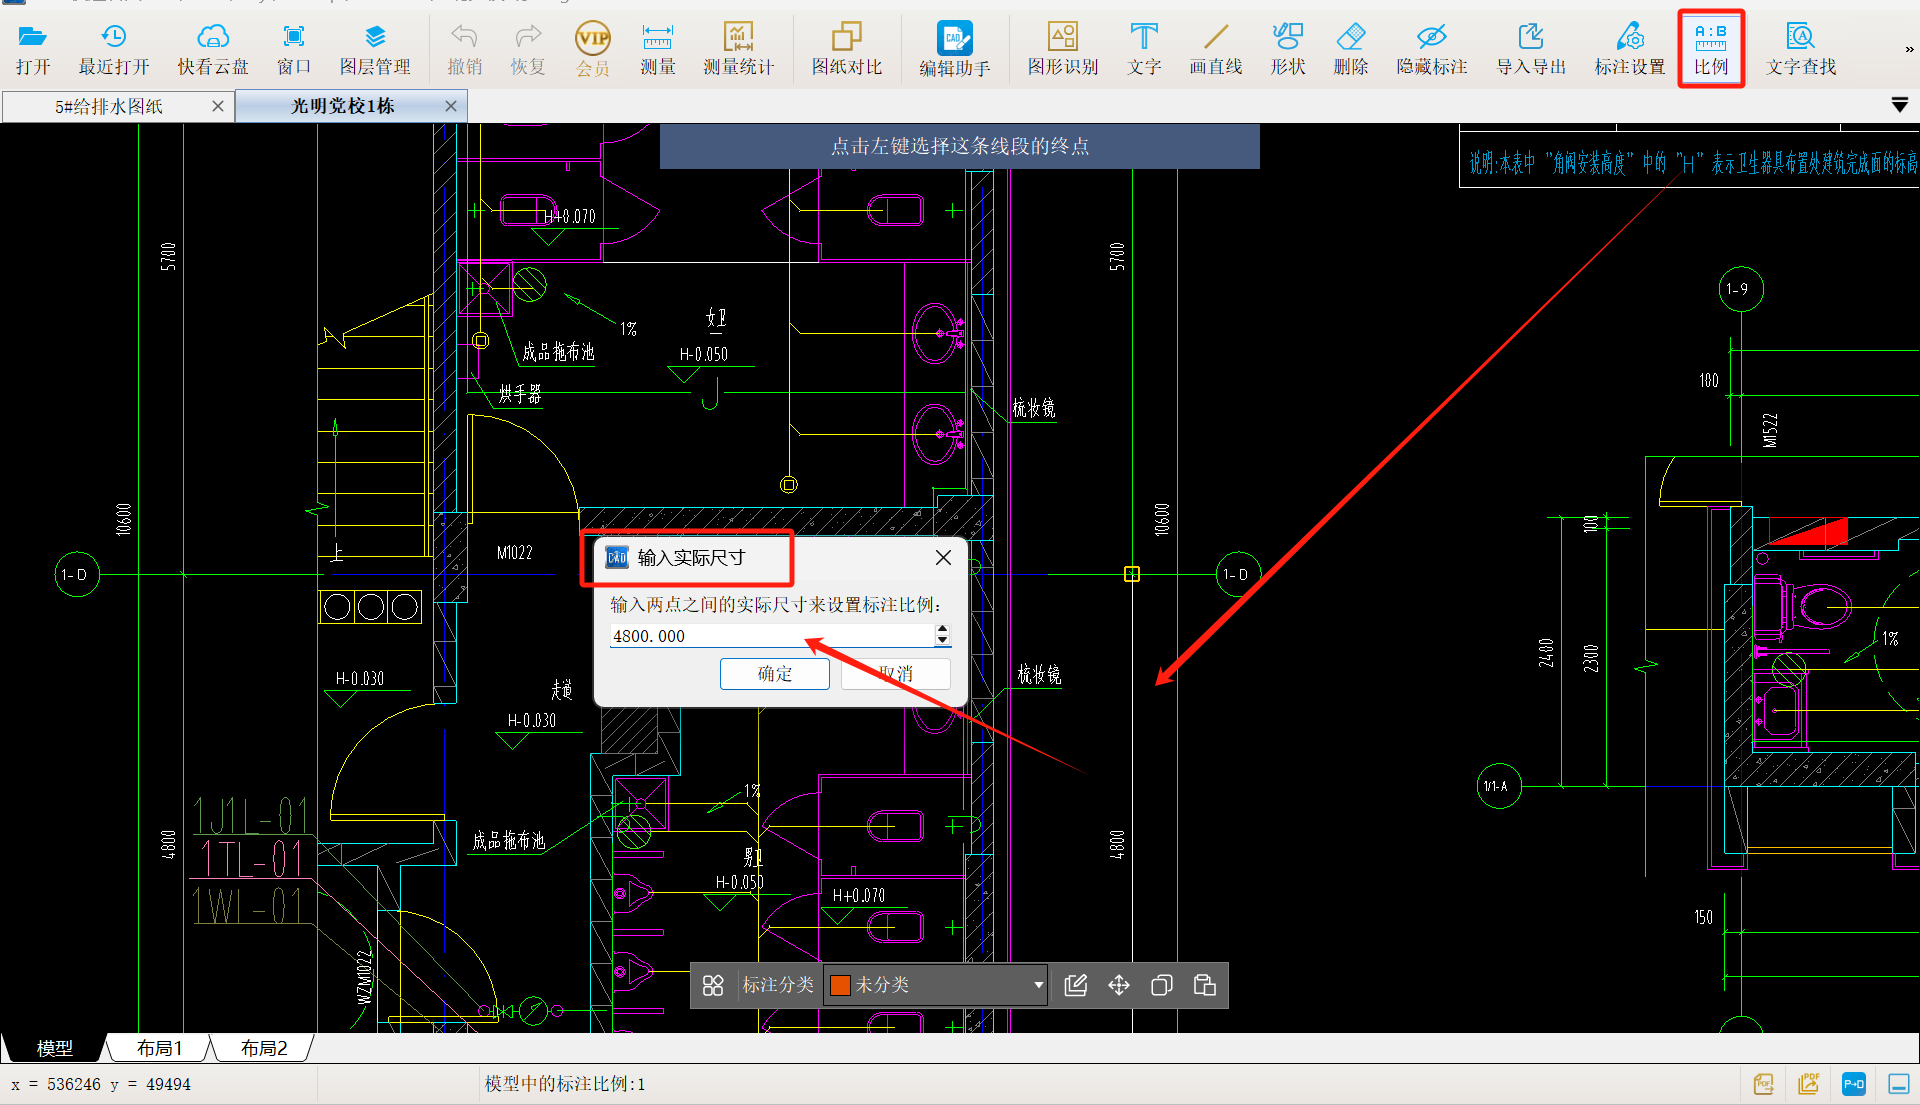Click the 编辑助手 CAD edit assistant
Screen dimensions: 1920x1105
[x=954, y=48]
